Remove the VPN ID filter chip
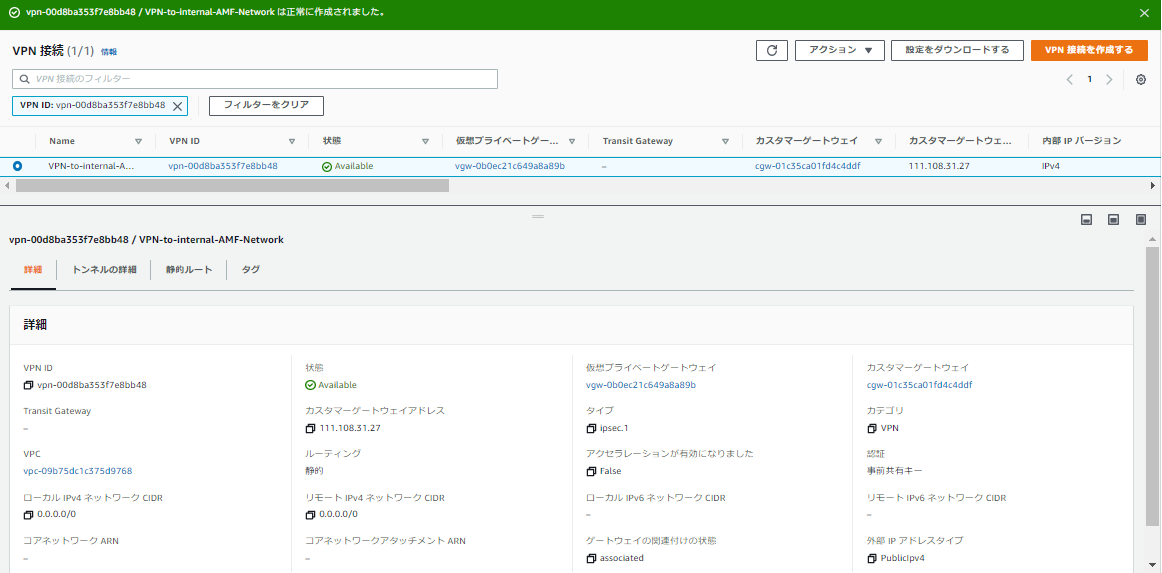This screenshot has height=573, width=1162. coord(178,105)
